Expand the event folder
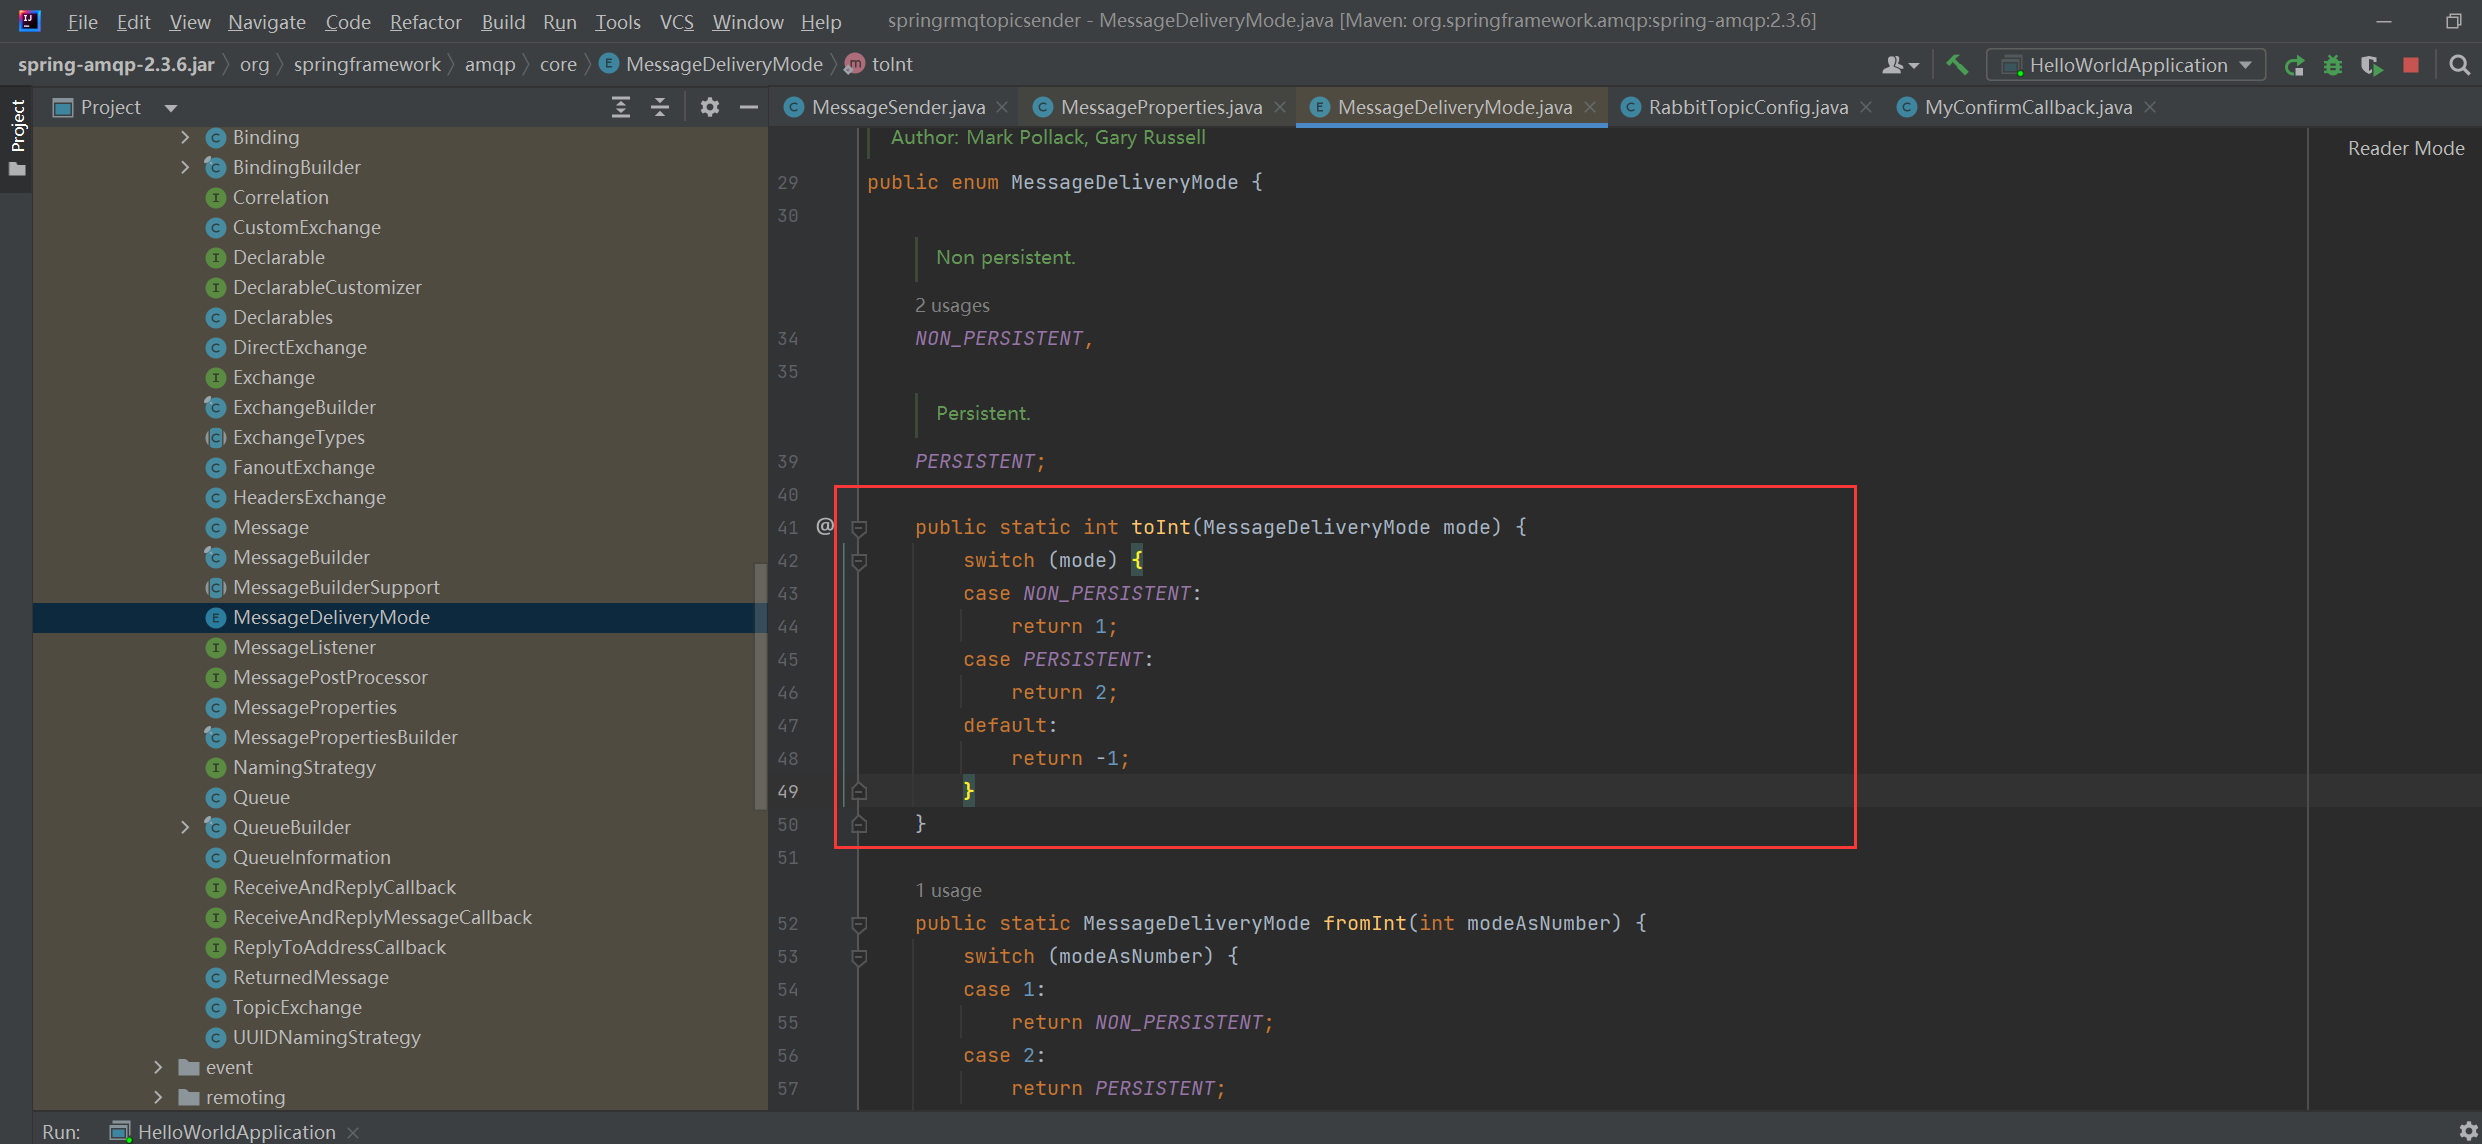This screenshot has width=2482, height=1144. click(158, 1067)
